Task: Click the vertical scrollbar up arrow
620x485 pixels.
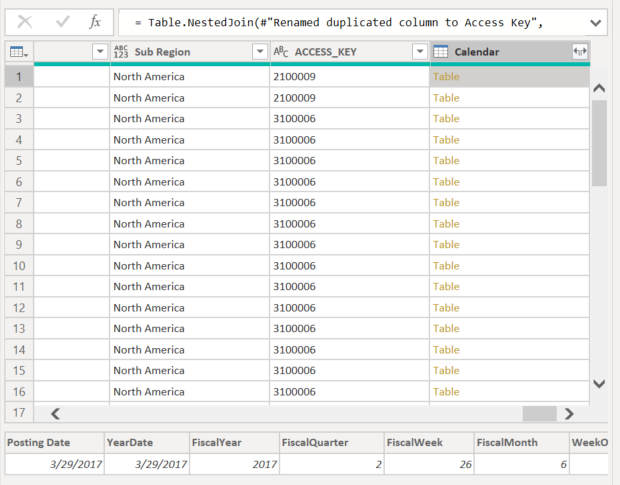Action: (x=599, y=88)
